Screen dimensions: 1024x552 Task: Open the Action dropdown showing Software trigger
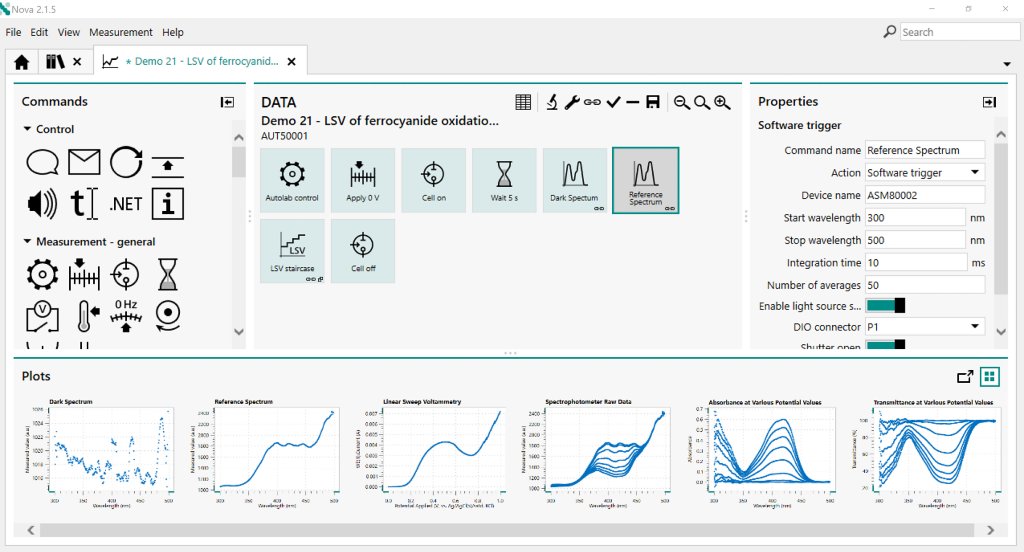924,172
